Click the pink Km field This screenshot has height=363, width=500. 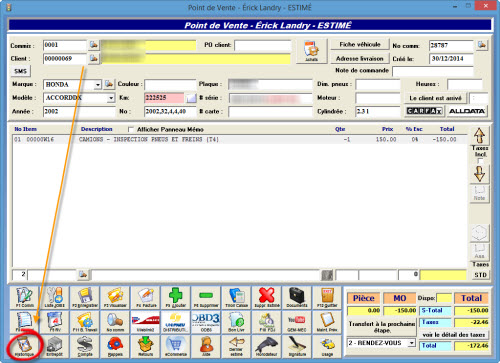[x=164, y=98]
